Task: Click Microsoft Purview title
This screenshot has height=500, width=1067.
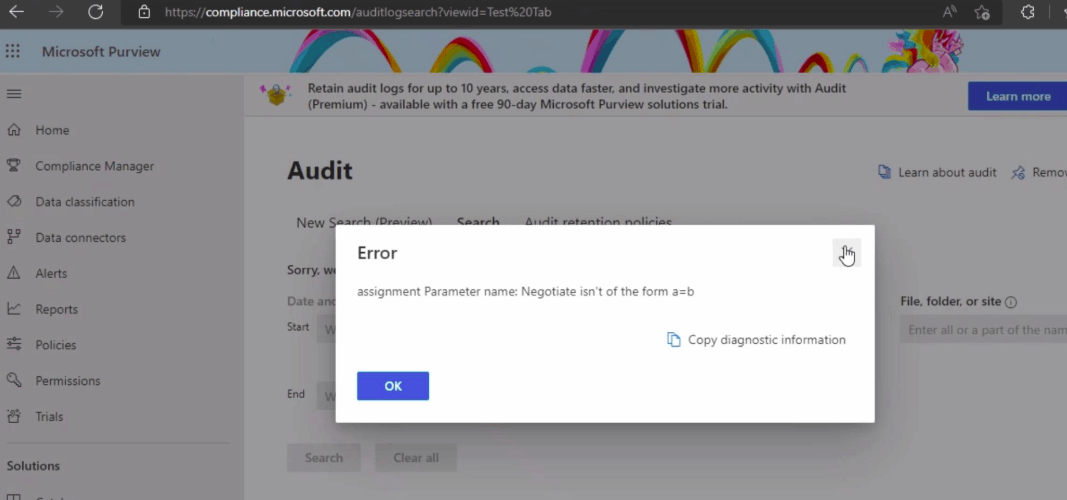Action: [x=101, y=52]
